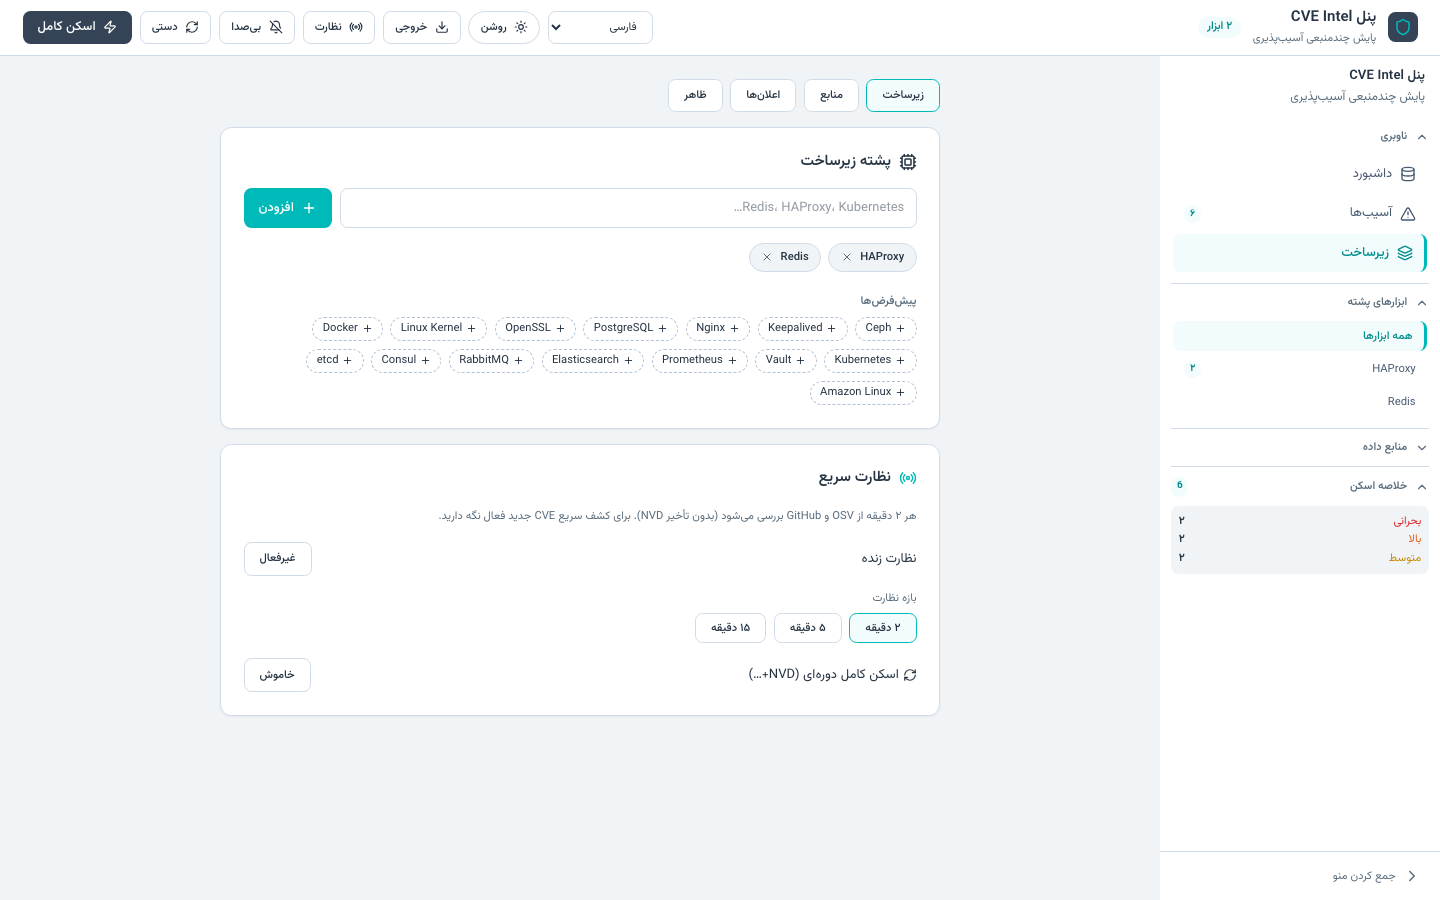
Task: Select Redis in the sidebar tools list
Action: click(1300, 402)
